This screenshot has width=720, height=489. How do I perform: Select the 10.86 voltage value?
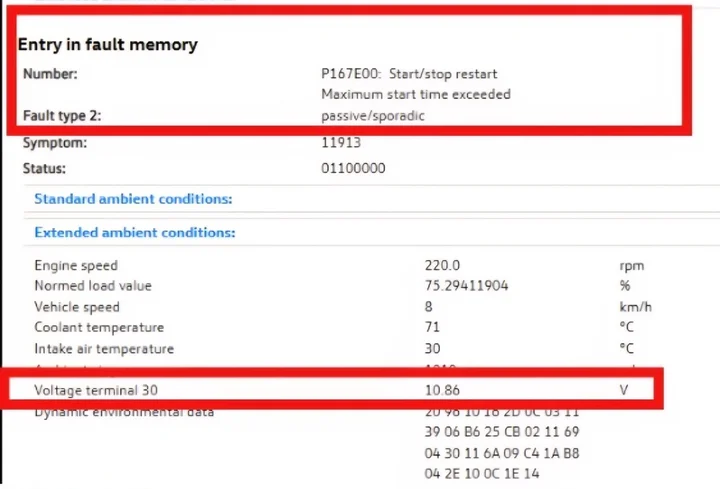pos(442,390)
